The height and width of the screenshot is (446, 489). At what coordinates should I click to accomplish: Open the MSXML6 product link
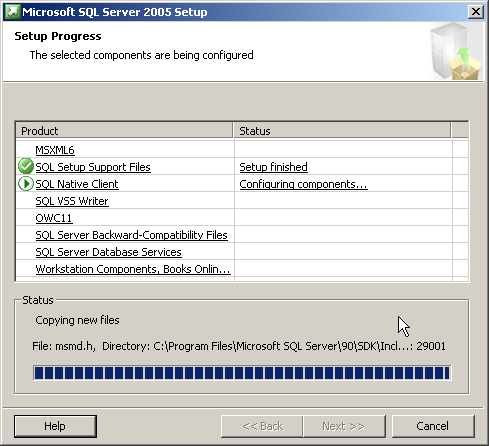(x=55, y=150)
